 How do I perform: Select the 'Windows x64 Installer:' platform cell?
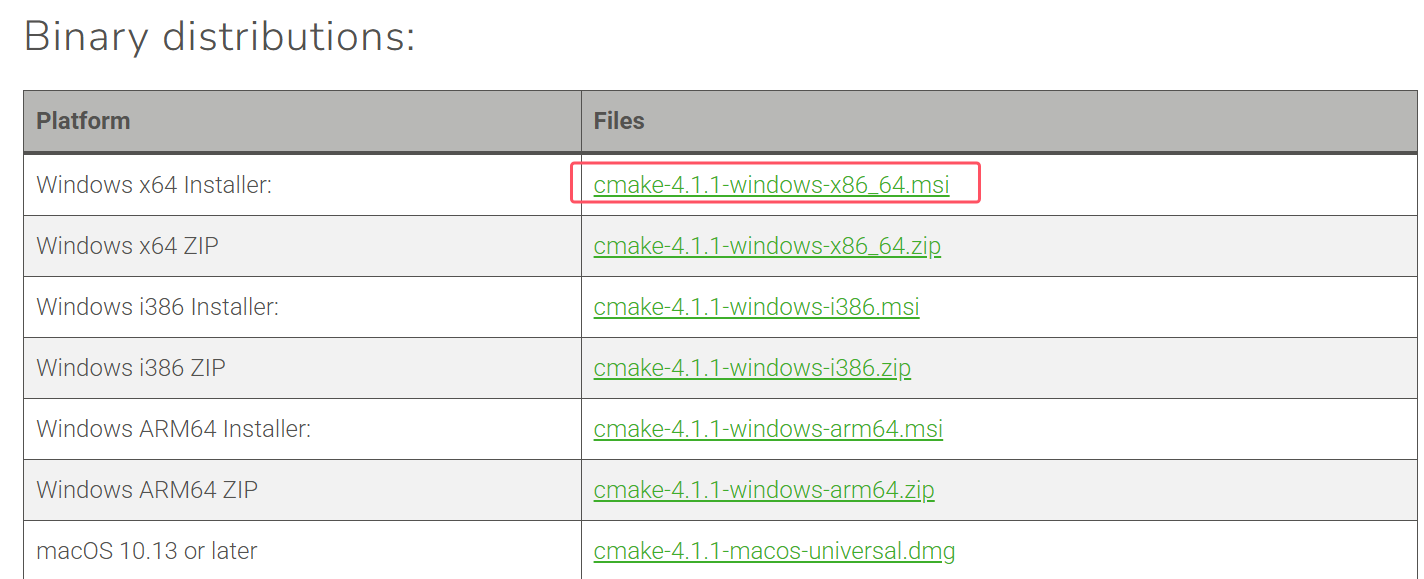point(154,185)
